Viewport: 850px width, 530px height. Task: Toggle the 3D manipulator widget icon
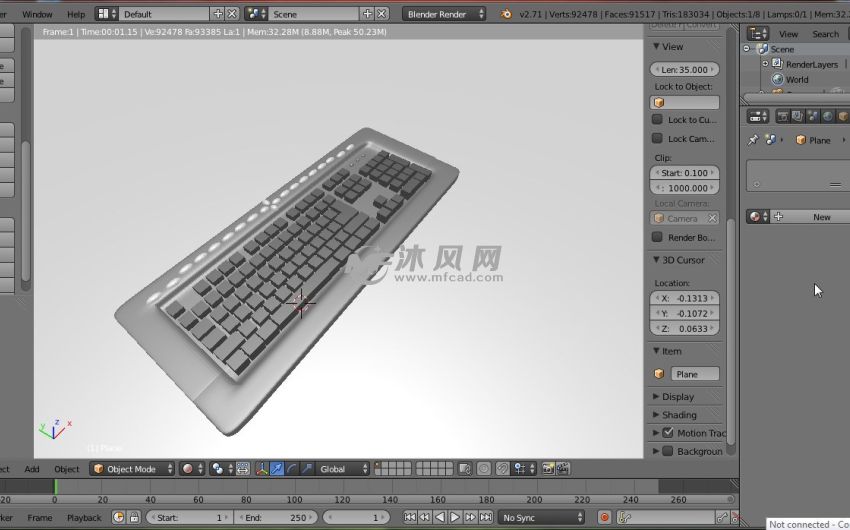pyautogui.click(x=261, y=468)
